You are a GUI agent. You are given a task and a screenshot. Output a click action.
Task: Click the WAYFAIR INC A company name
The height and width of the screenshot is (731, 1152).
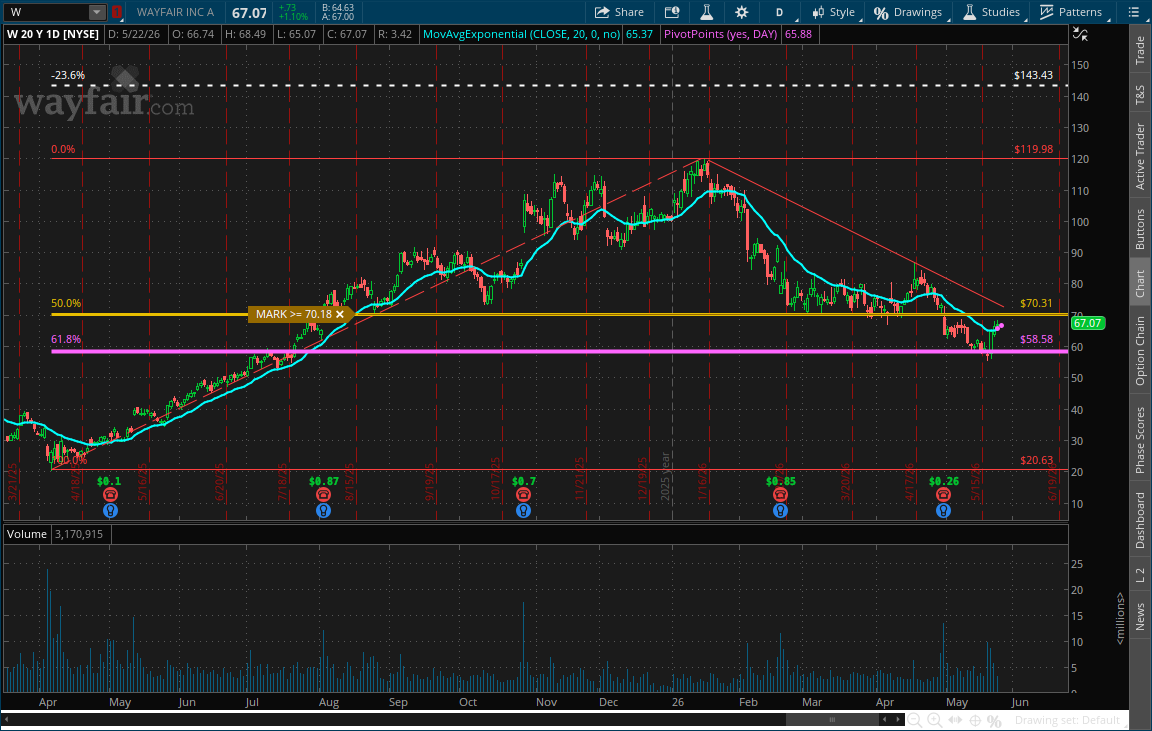pyautogui.click(x=175, y=12)
